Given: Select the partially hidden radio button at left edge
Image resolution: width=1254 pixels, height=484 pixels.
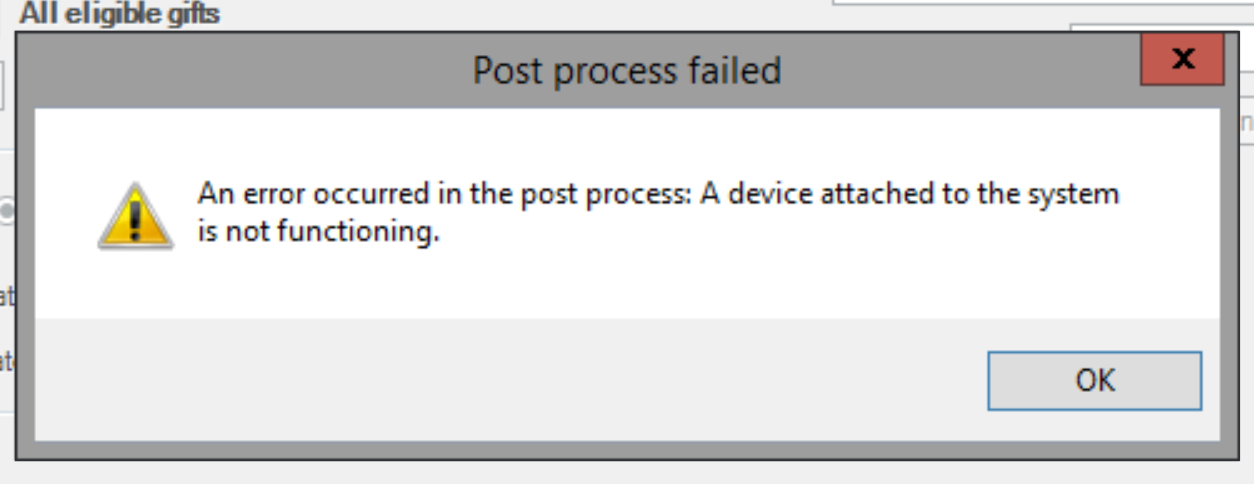Looking at the screenshot, I should (x=7, y=212).
